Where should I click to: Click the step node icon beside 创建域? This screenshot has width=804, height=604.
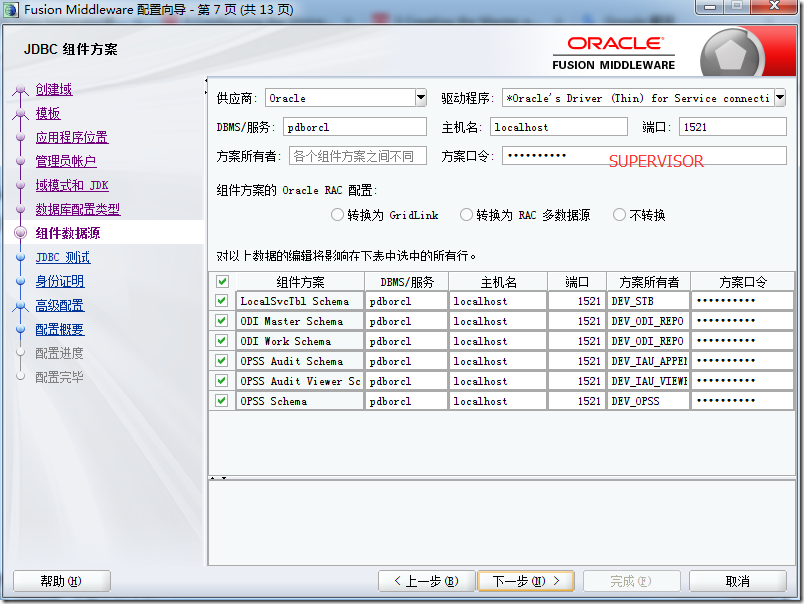click(21, 90)
